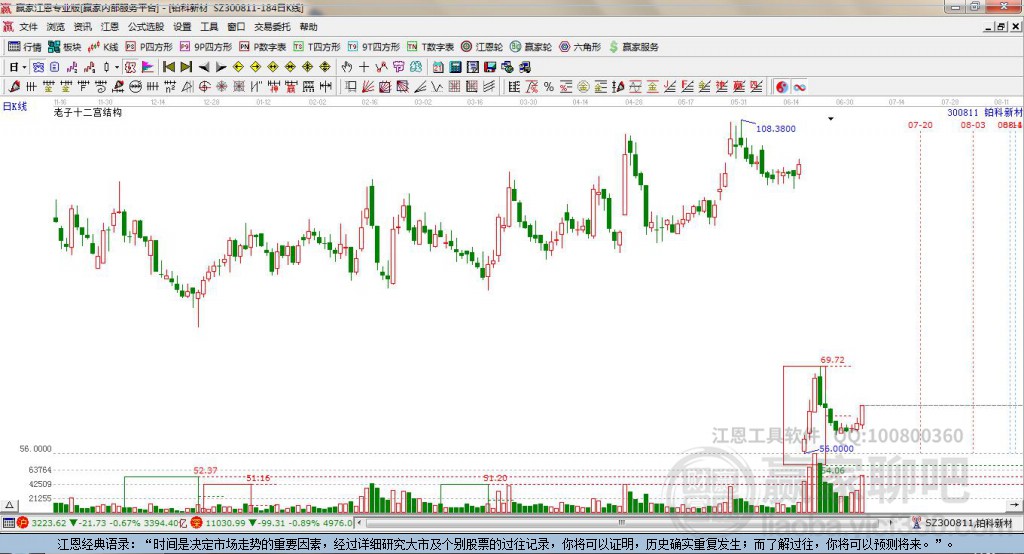Viewport: 1024px width, 554px height.
Task: Open 9P四方形 square tool
Action: point(206,46)
